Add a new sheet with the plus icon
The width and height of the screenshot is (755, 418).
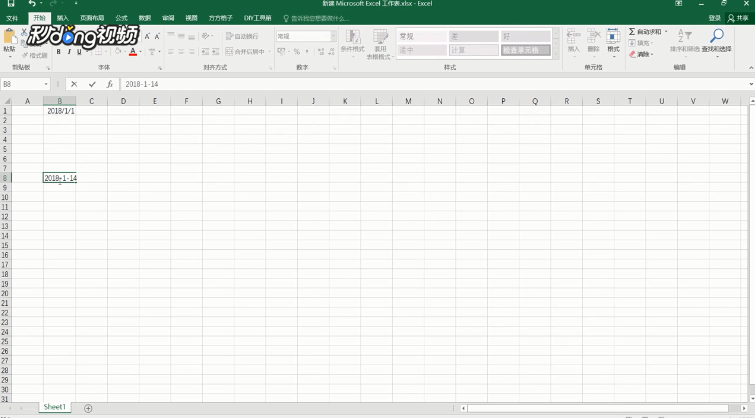tap(88, 408)
